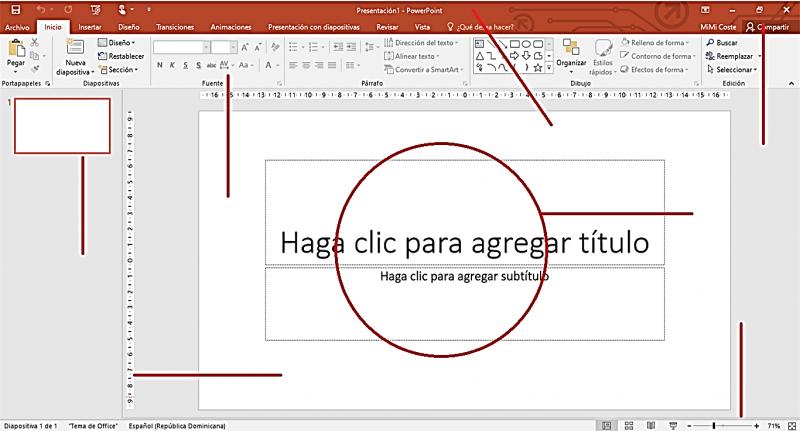Select slide 1 thumbnail
The height and width of the screenshot is (431, 800).
(x=62, y=125)
